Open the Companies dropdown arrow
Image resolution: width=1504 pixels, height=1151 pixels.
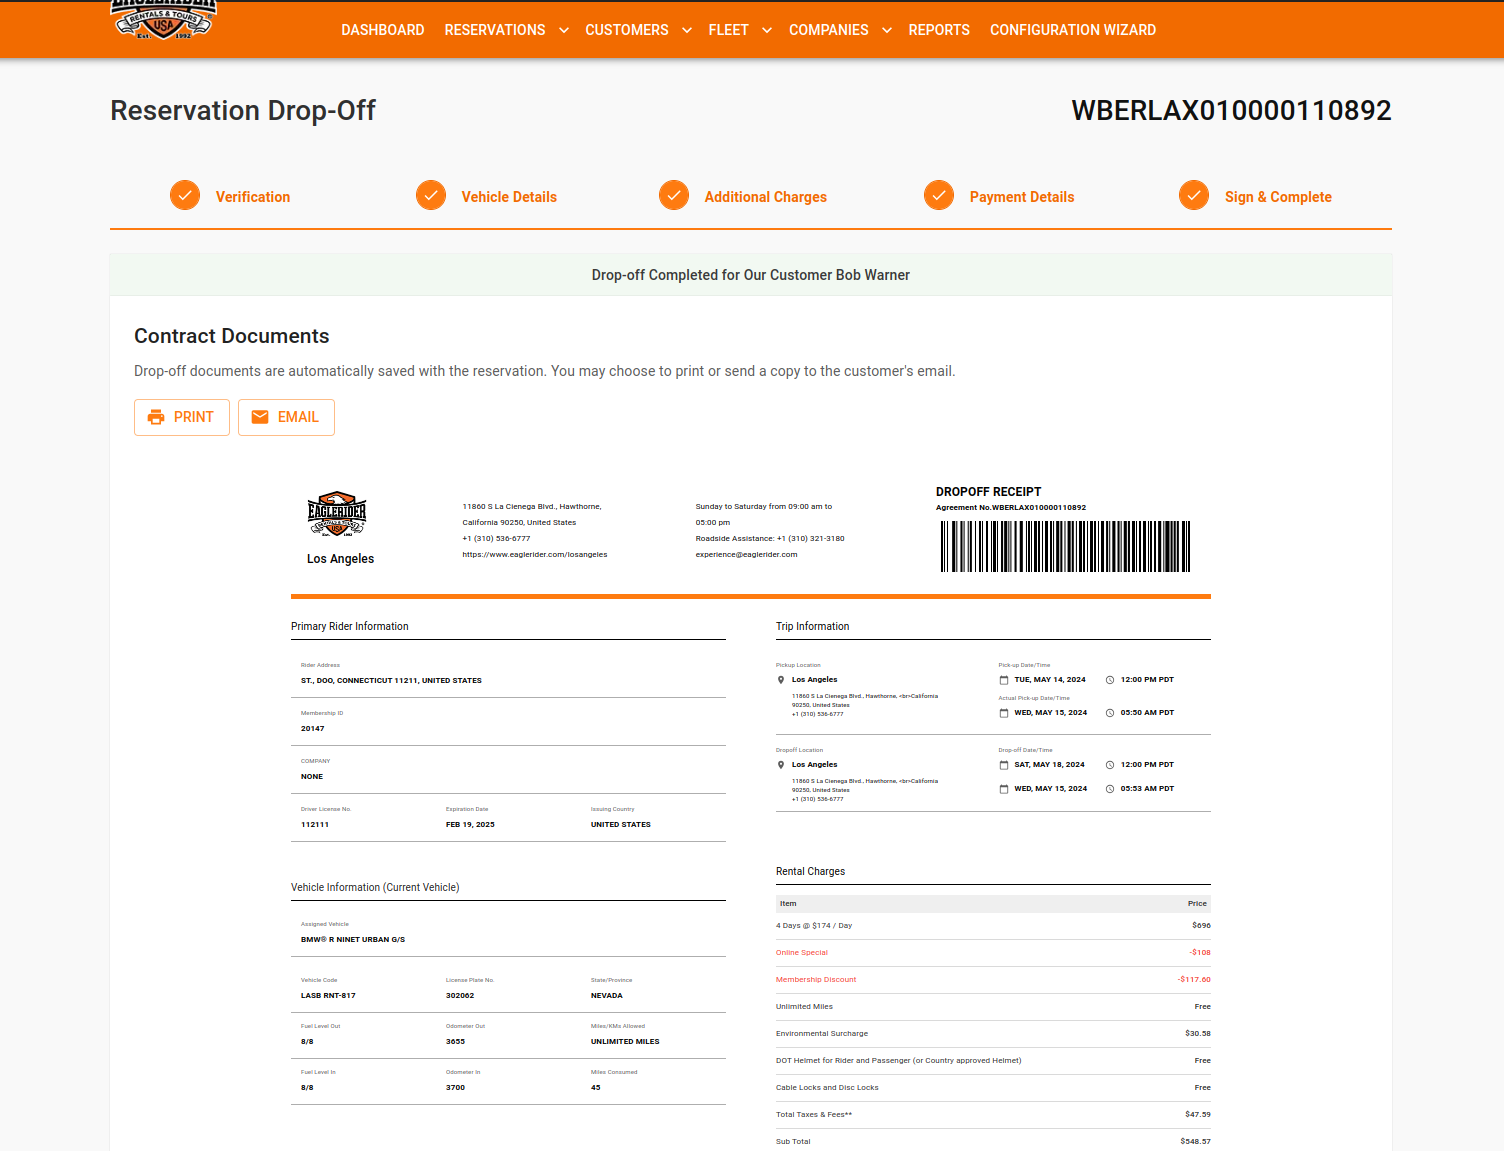(x=887, y=30)
